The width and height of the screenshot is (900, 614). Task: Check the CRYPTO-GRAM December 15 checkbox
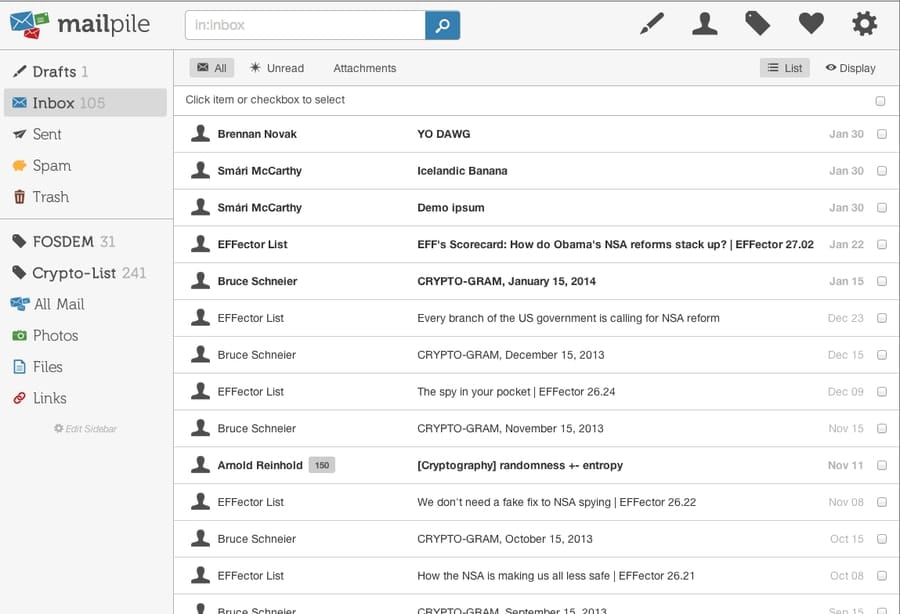pos(882,355)
